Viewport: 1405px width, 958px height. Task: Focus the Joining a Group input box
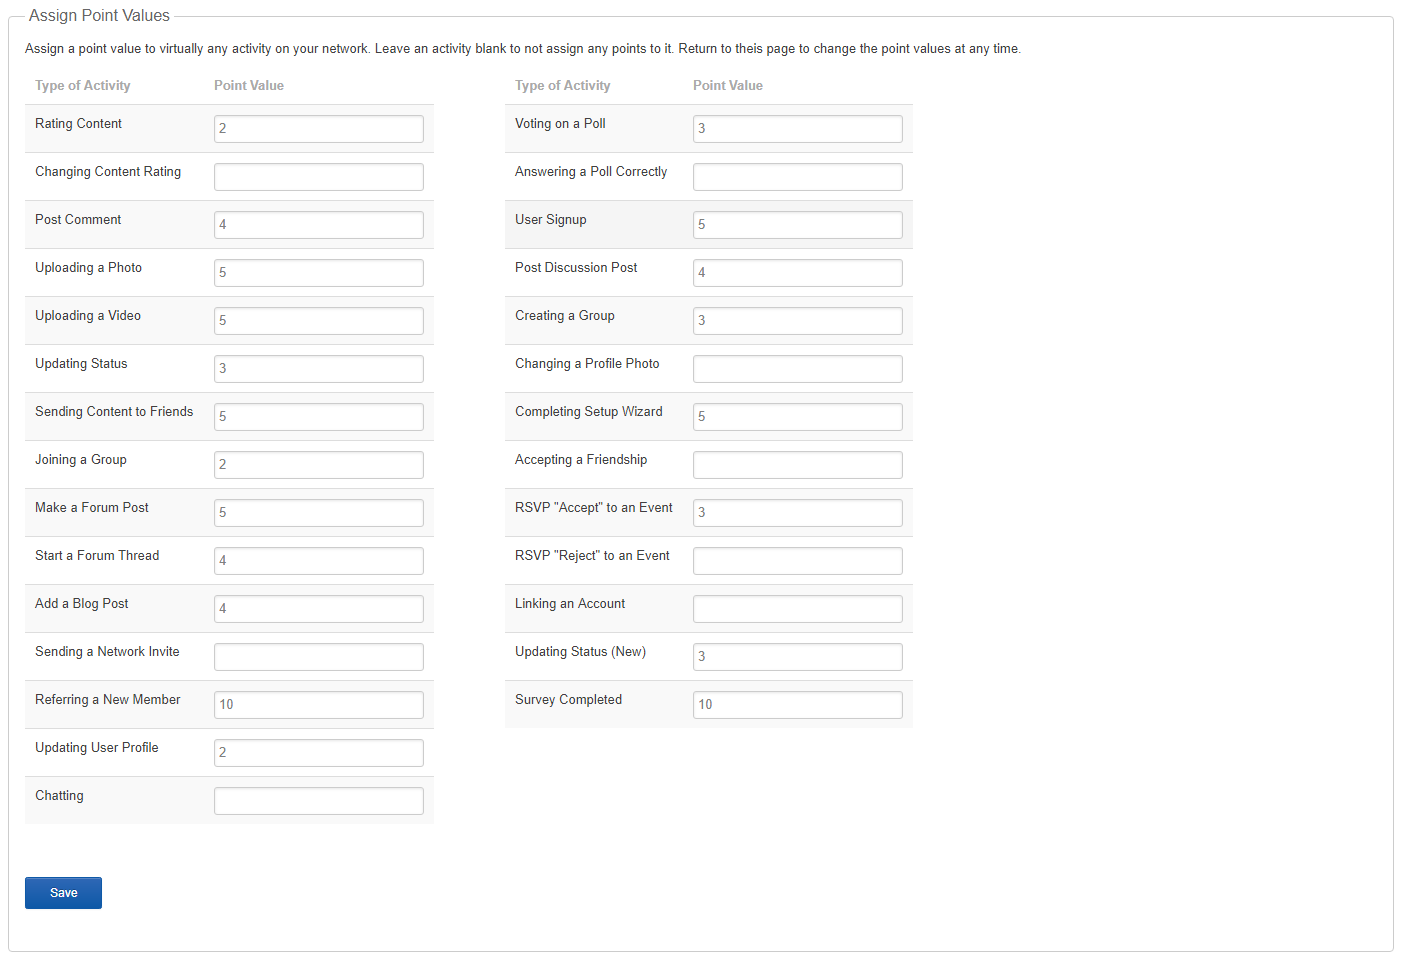click(318, 465)
